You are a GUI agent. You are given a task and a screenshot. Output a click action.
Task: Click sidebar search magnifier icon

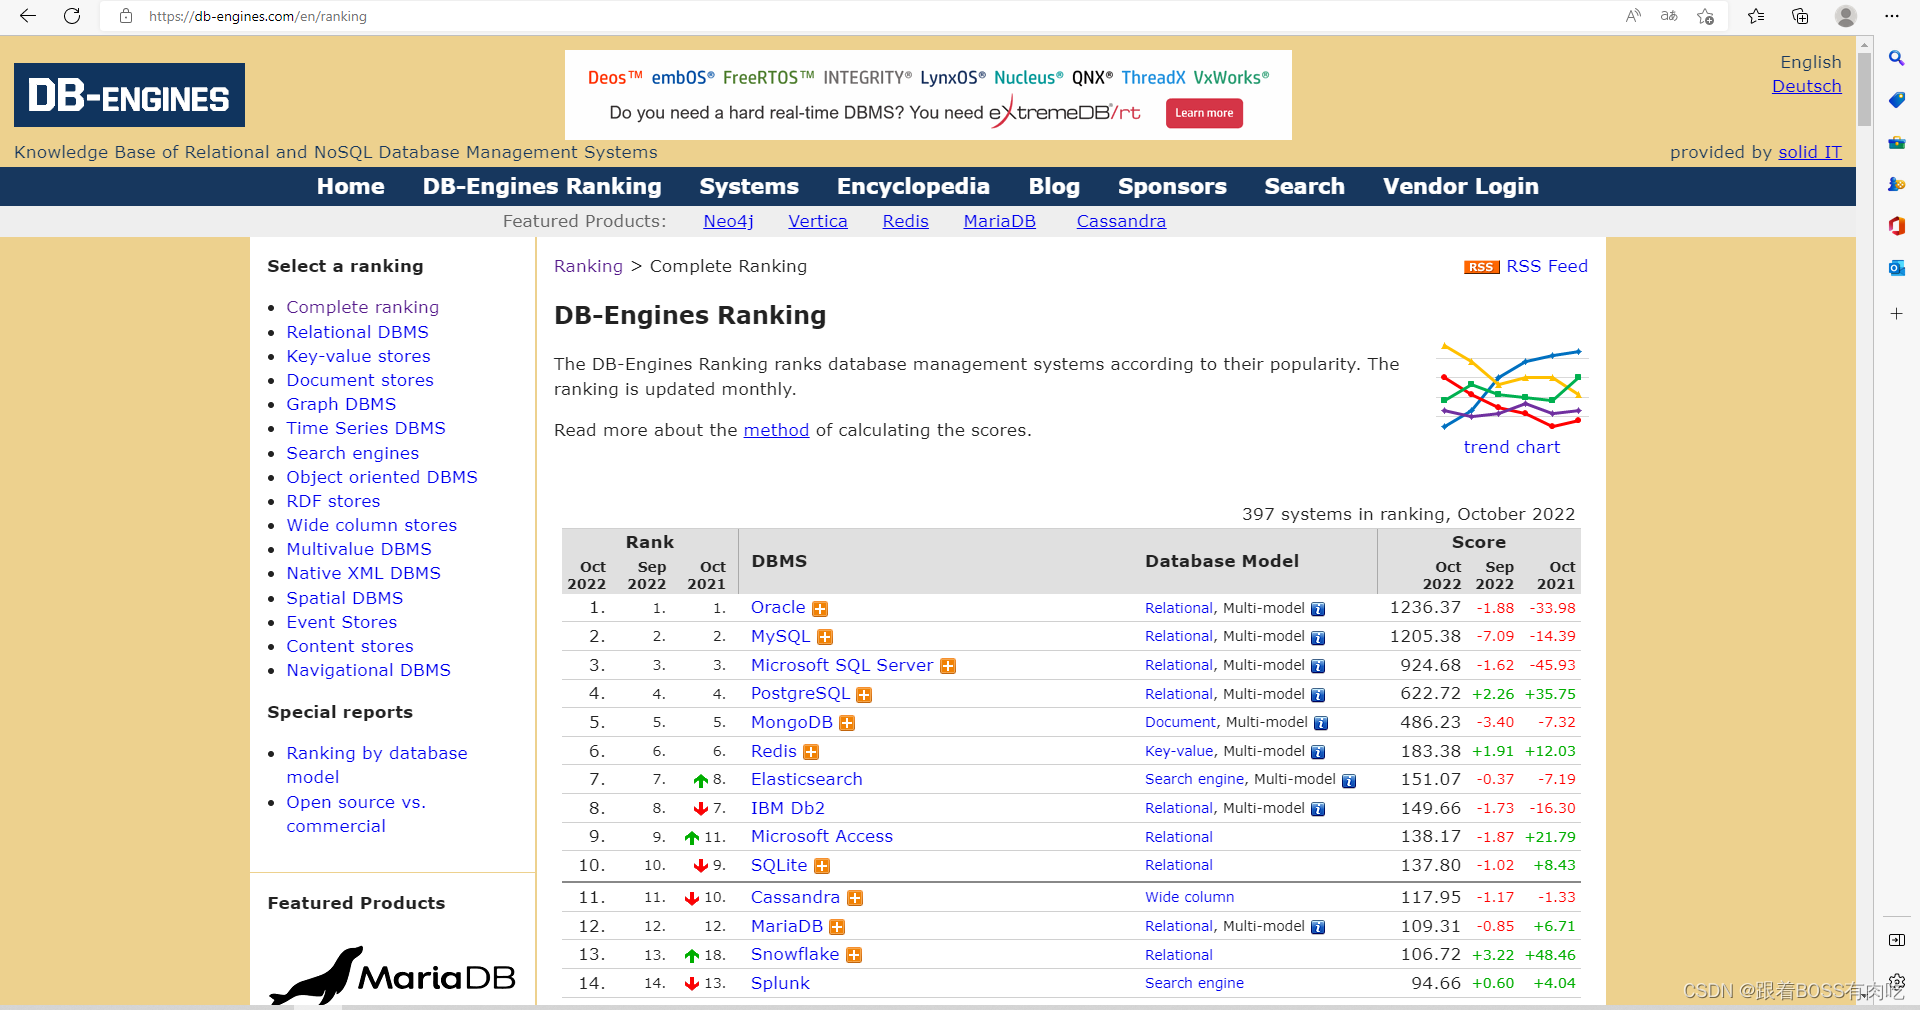click(x=1896, y=58)
